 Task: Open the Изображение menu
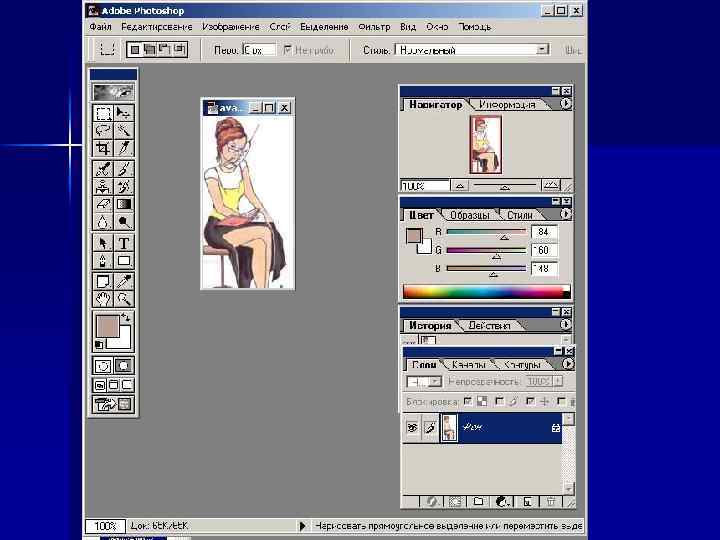coord(231,27)
